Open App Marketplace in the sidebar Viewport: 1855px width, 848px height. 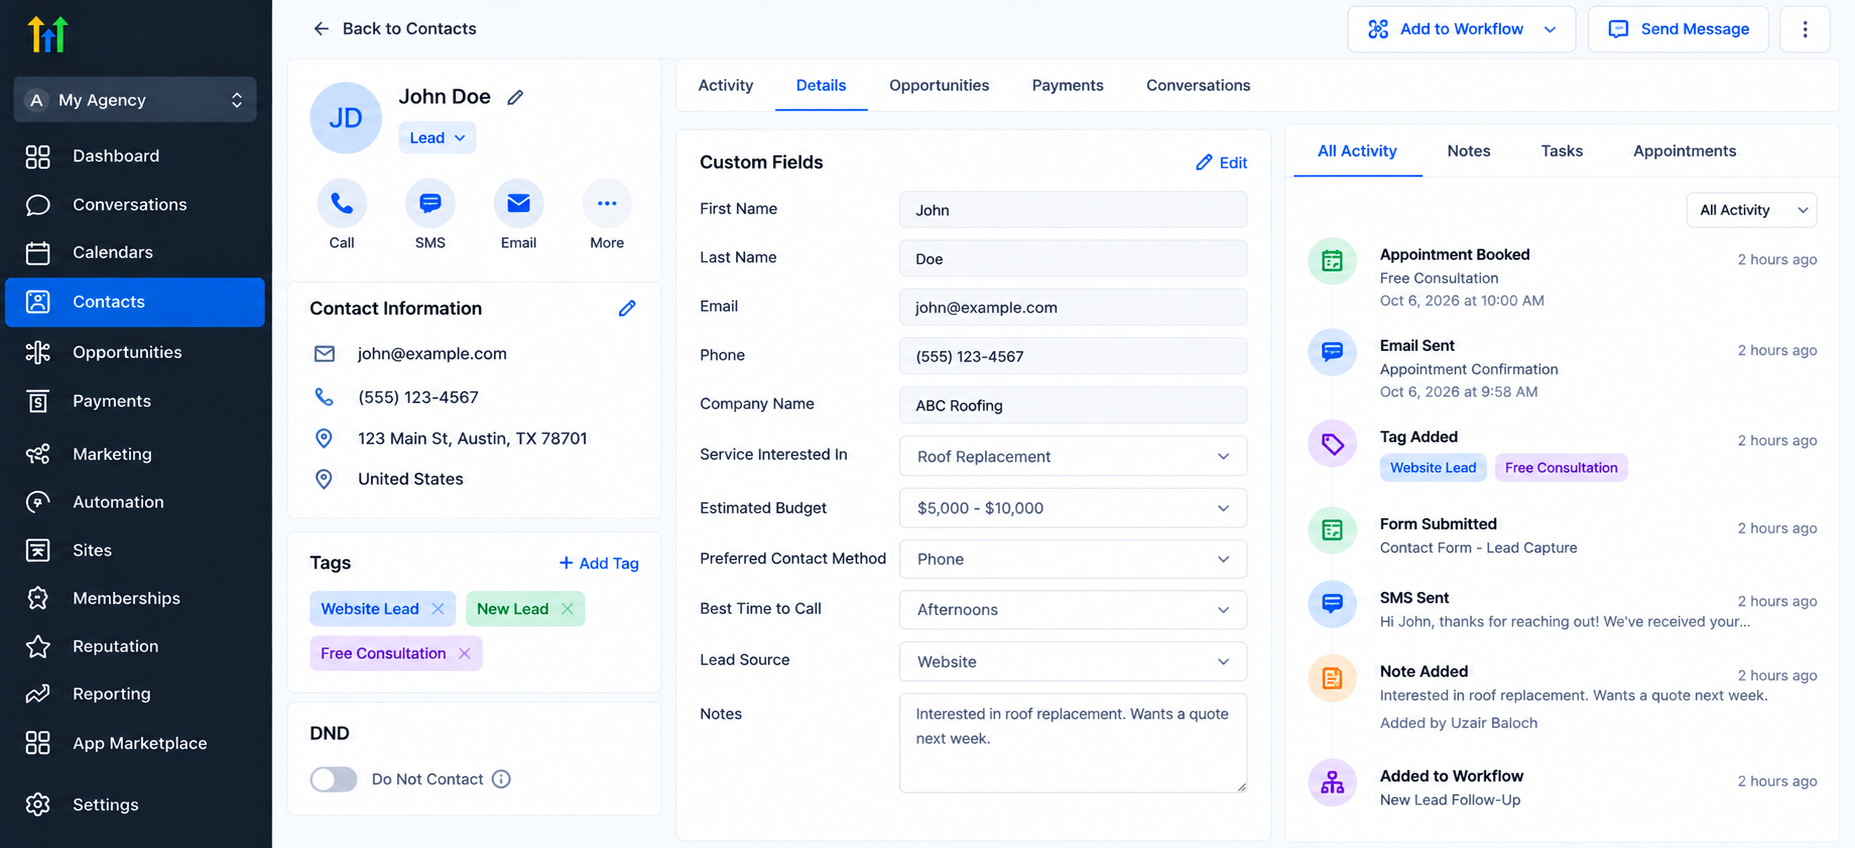point(135,743)
